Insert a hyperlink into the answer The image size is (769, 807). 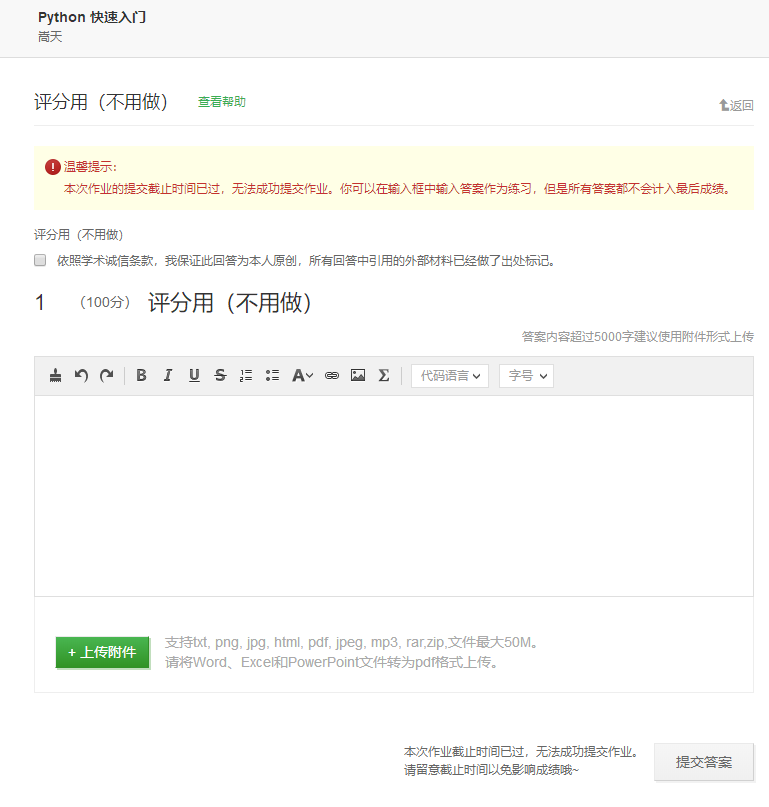coord(332,376)
